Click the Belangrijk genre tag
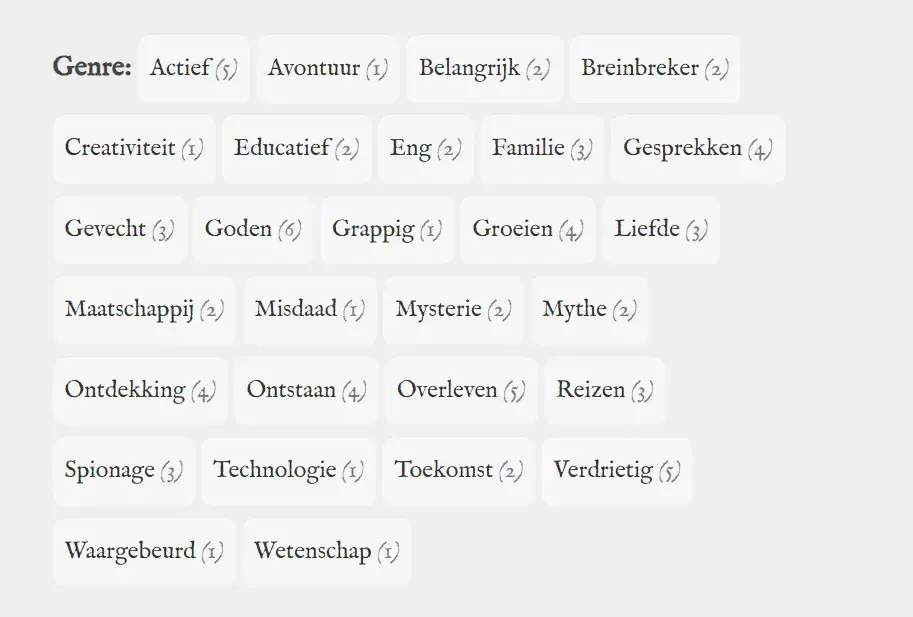 484,69
